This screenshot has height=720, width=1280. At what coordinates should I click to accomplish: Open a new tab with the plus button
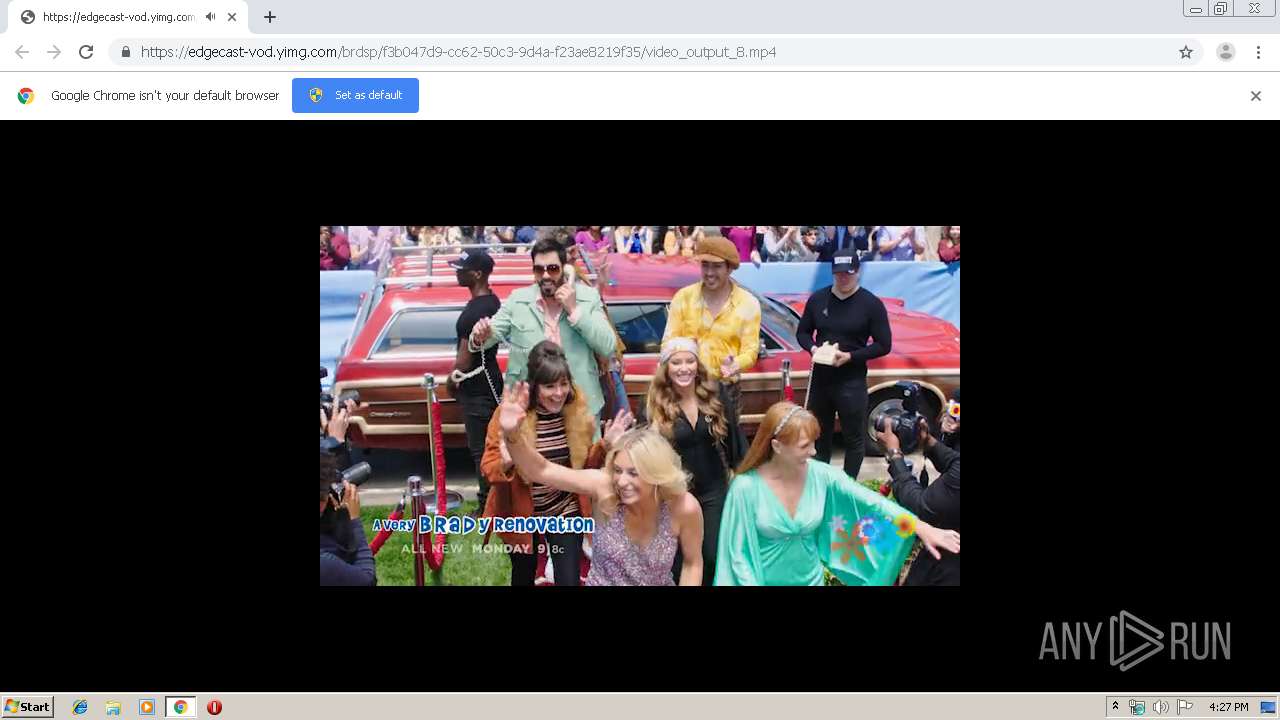(x=270, y=17)
